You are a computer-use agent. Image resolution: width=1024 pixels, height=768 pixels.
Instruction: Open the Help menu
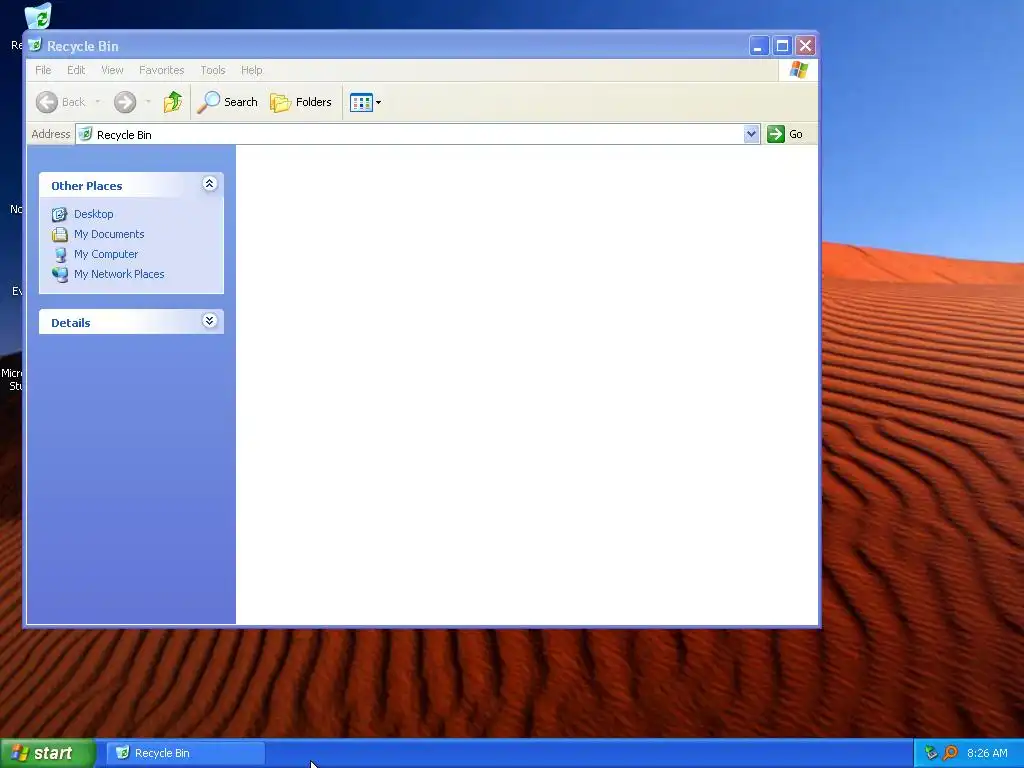click(251, 70)
